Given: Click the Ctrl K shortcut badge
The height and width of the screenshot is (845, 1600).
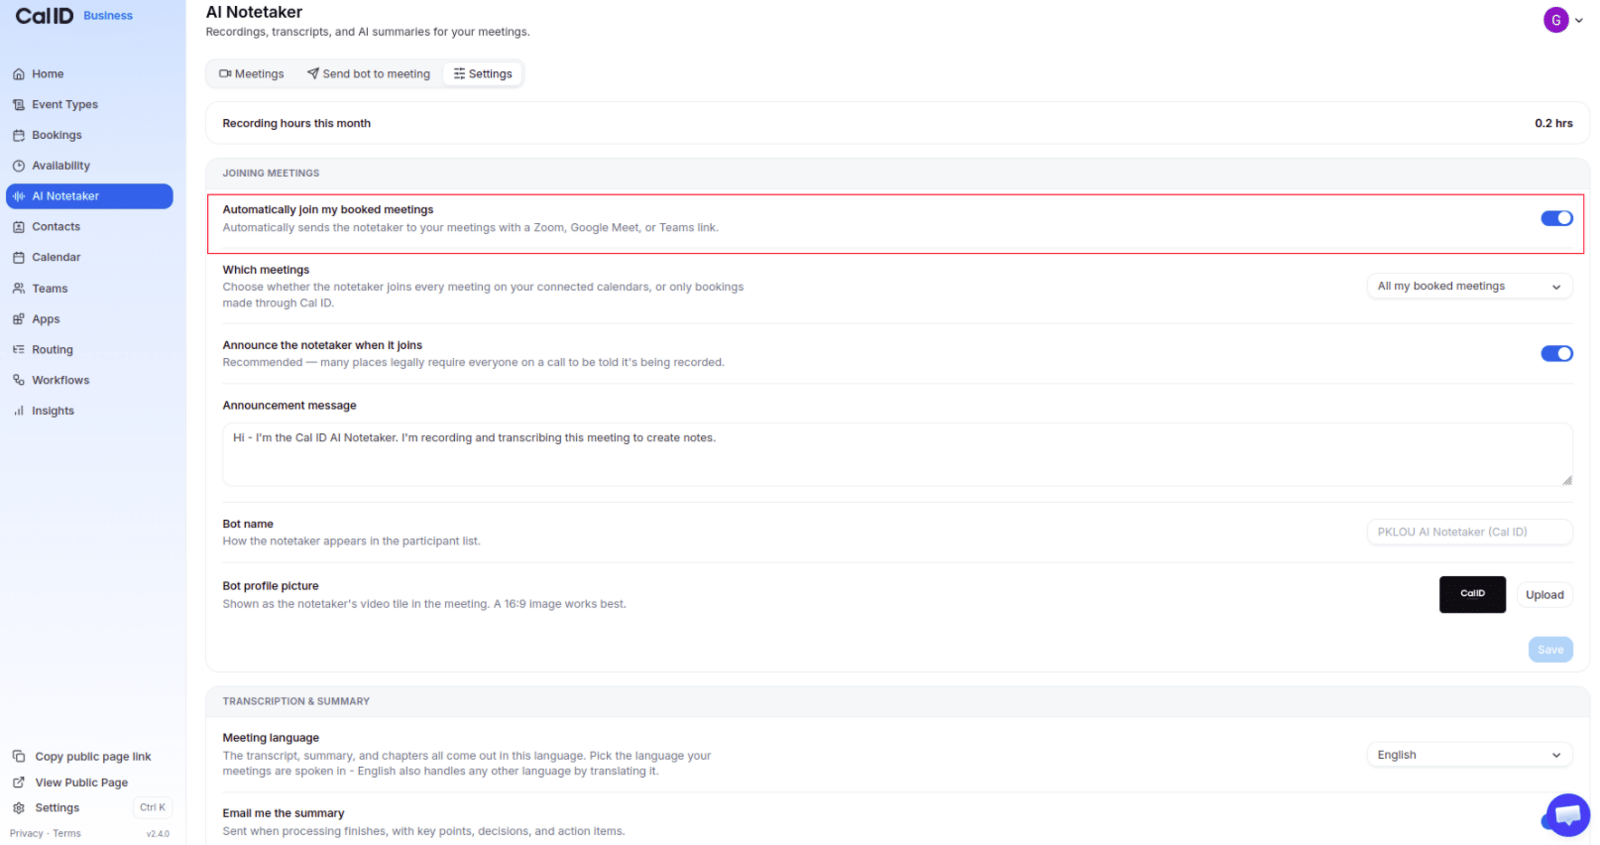Looking at the screenshot, I should [153, 808].
